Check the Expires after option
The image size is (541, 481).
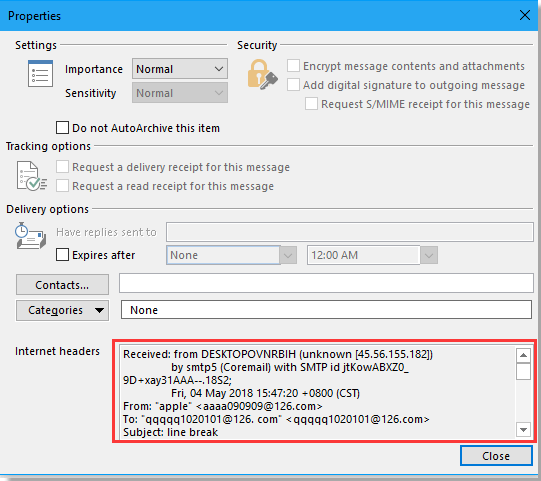(x=62, y=255)
